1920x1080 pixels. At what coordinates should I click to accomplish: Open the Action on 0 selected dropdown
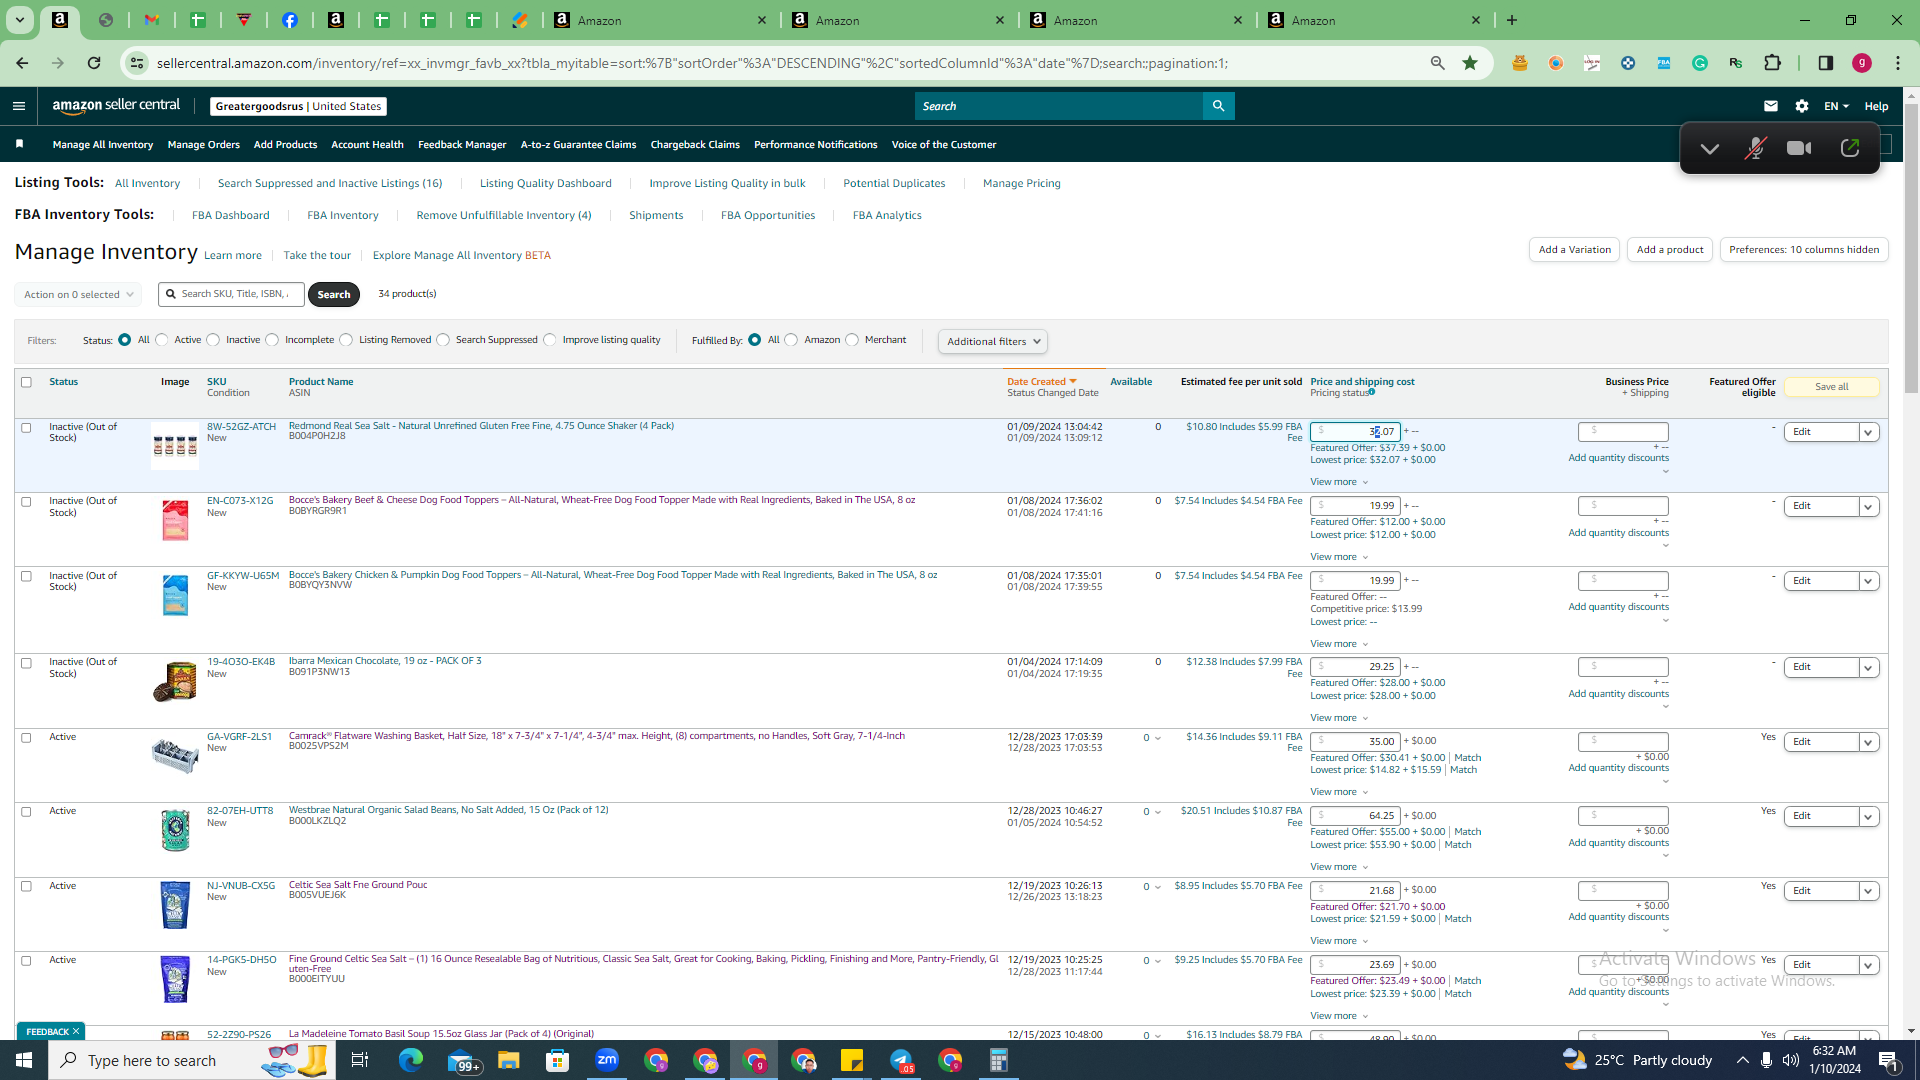tap(78, 295)
